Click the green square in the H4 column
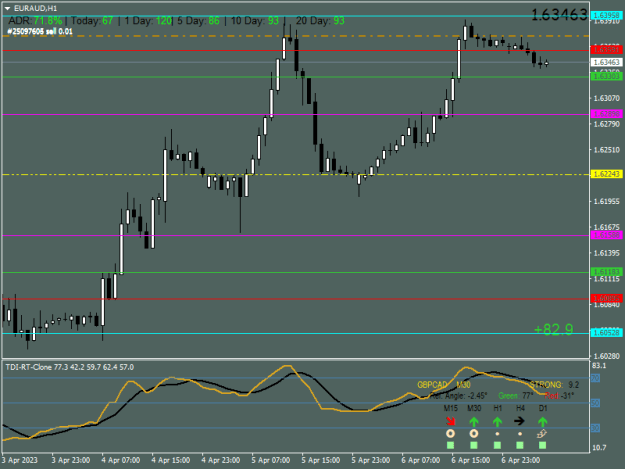This screenshot has height=469, width=625. point(520,445)
